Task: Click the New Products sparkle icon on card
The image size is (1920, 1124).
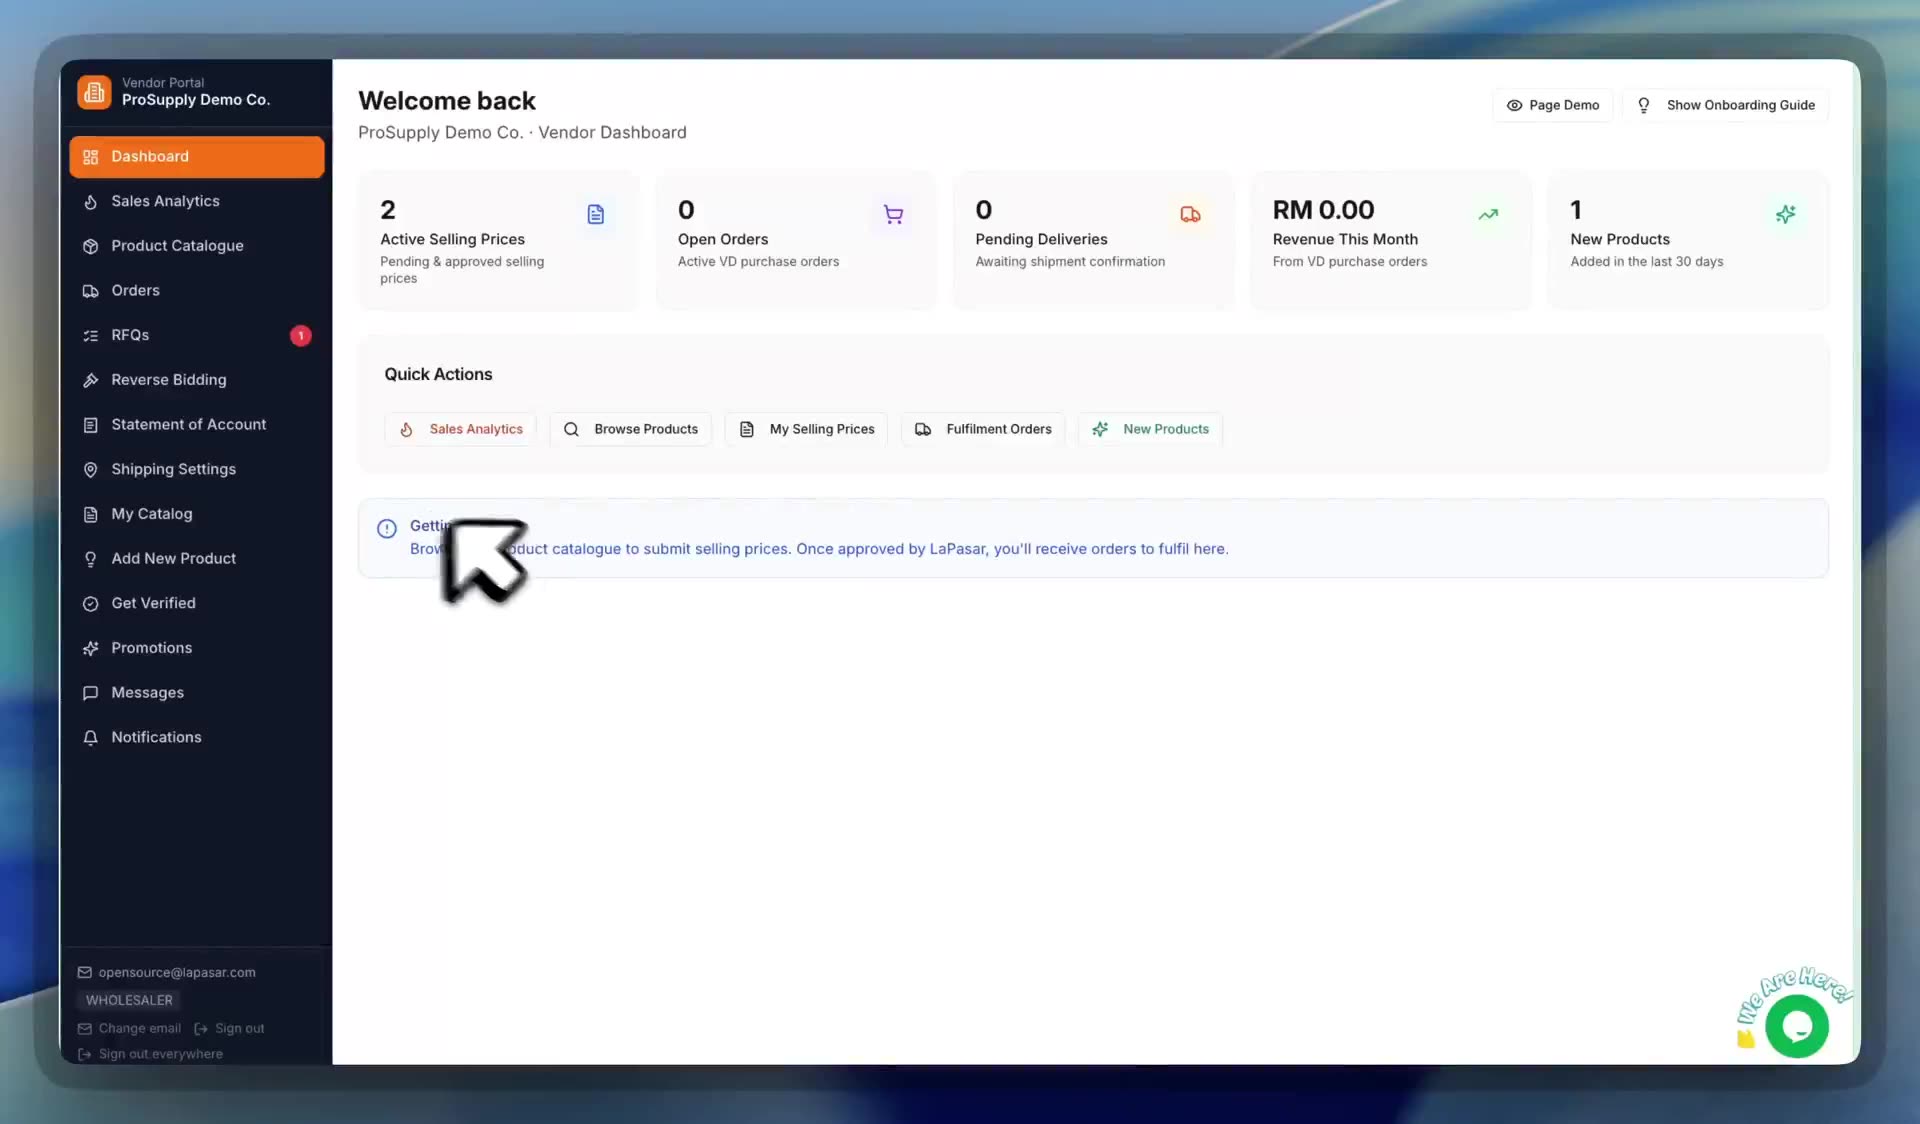Action: coord(1785,214)
